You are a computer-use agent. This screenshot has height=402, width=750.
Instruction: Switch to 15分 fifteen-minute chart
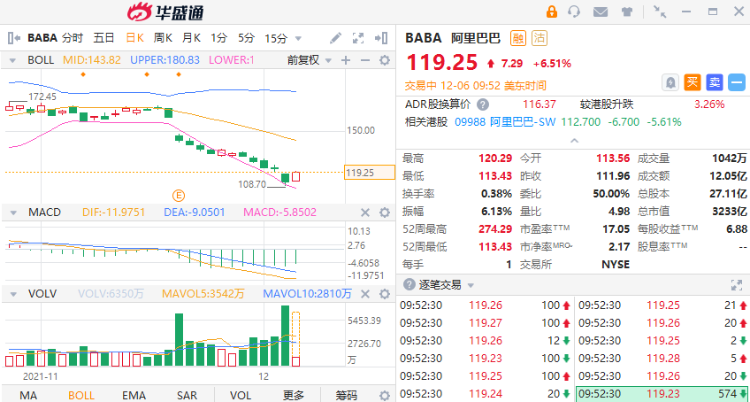click(276, 38)
